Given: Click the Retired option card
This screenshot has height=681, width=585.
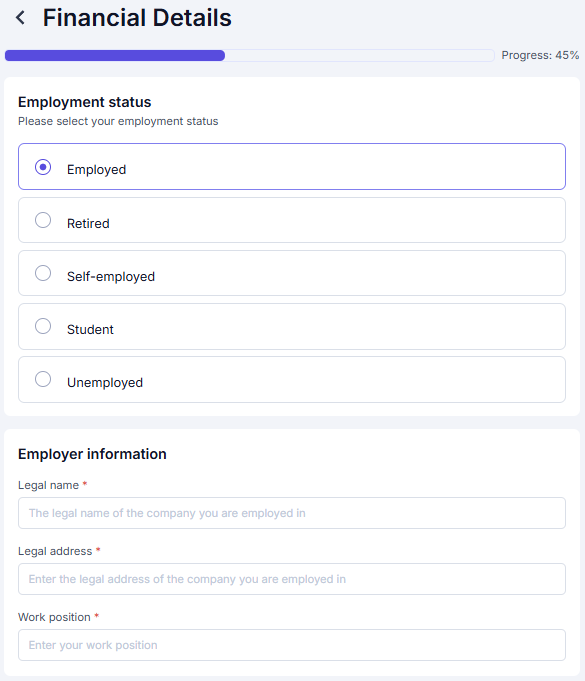Looking at the screenshot, I should (x=292, y=220).
